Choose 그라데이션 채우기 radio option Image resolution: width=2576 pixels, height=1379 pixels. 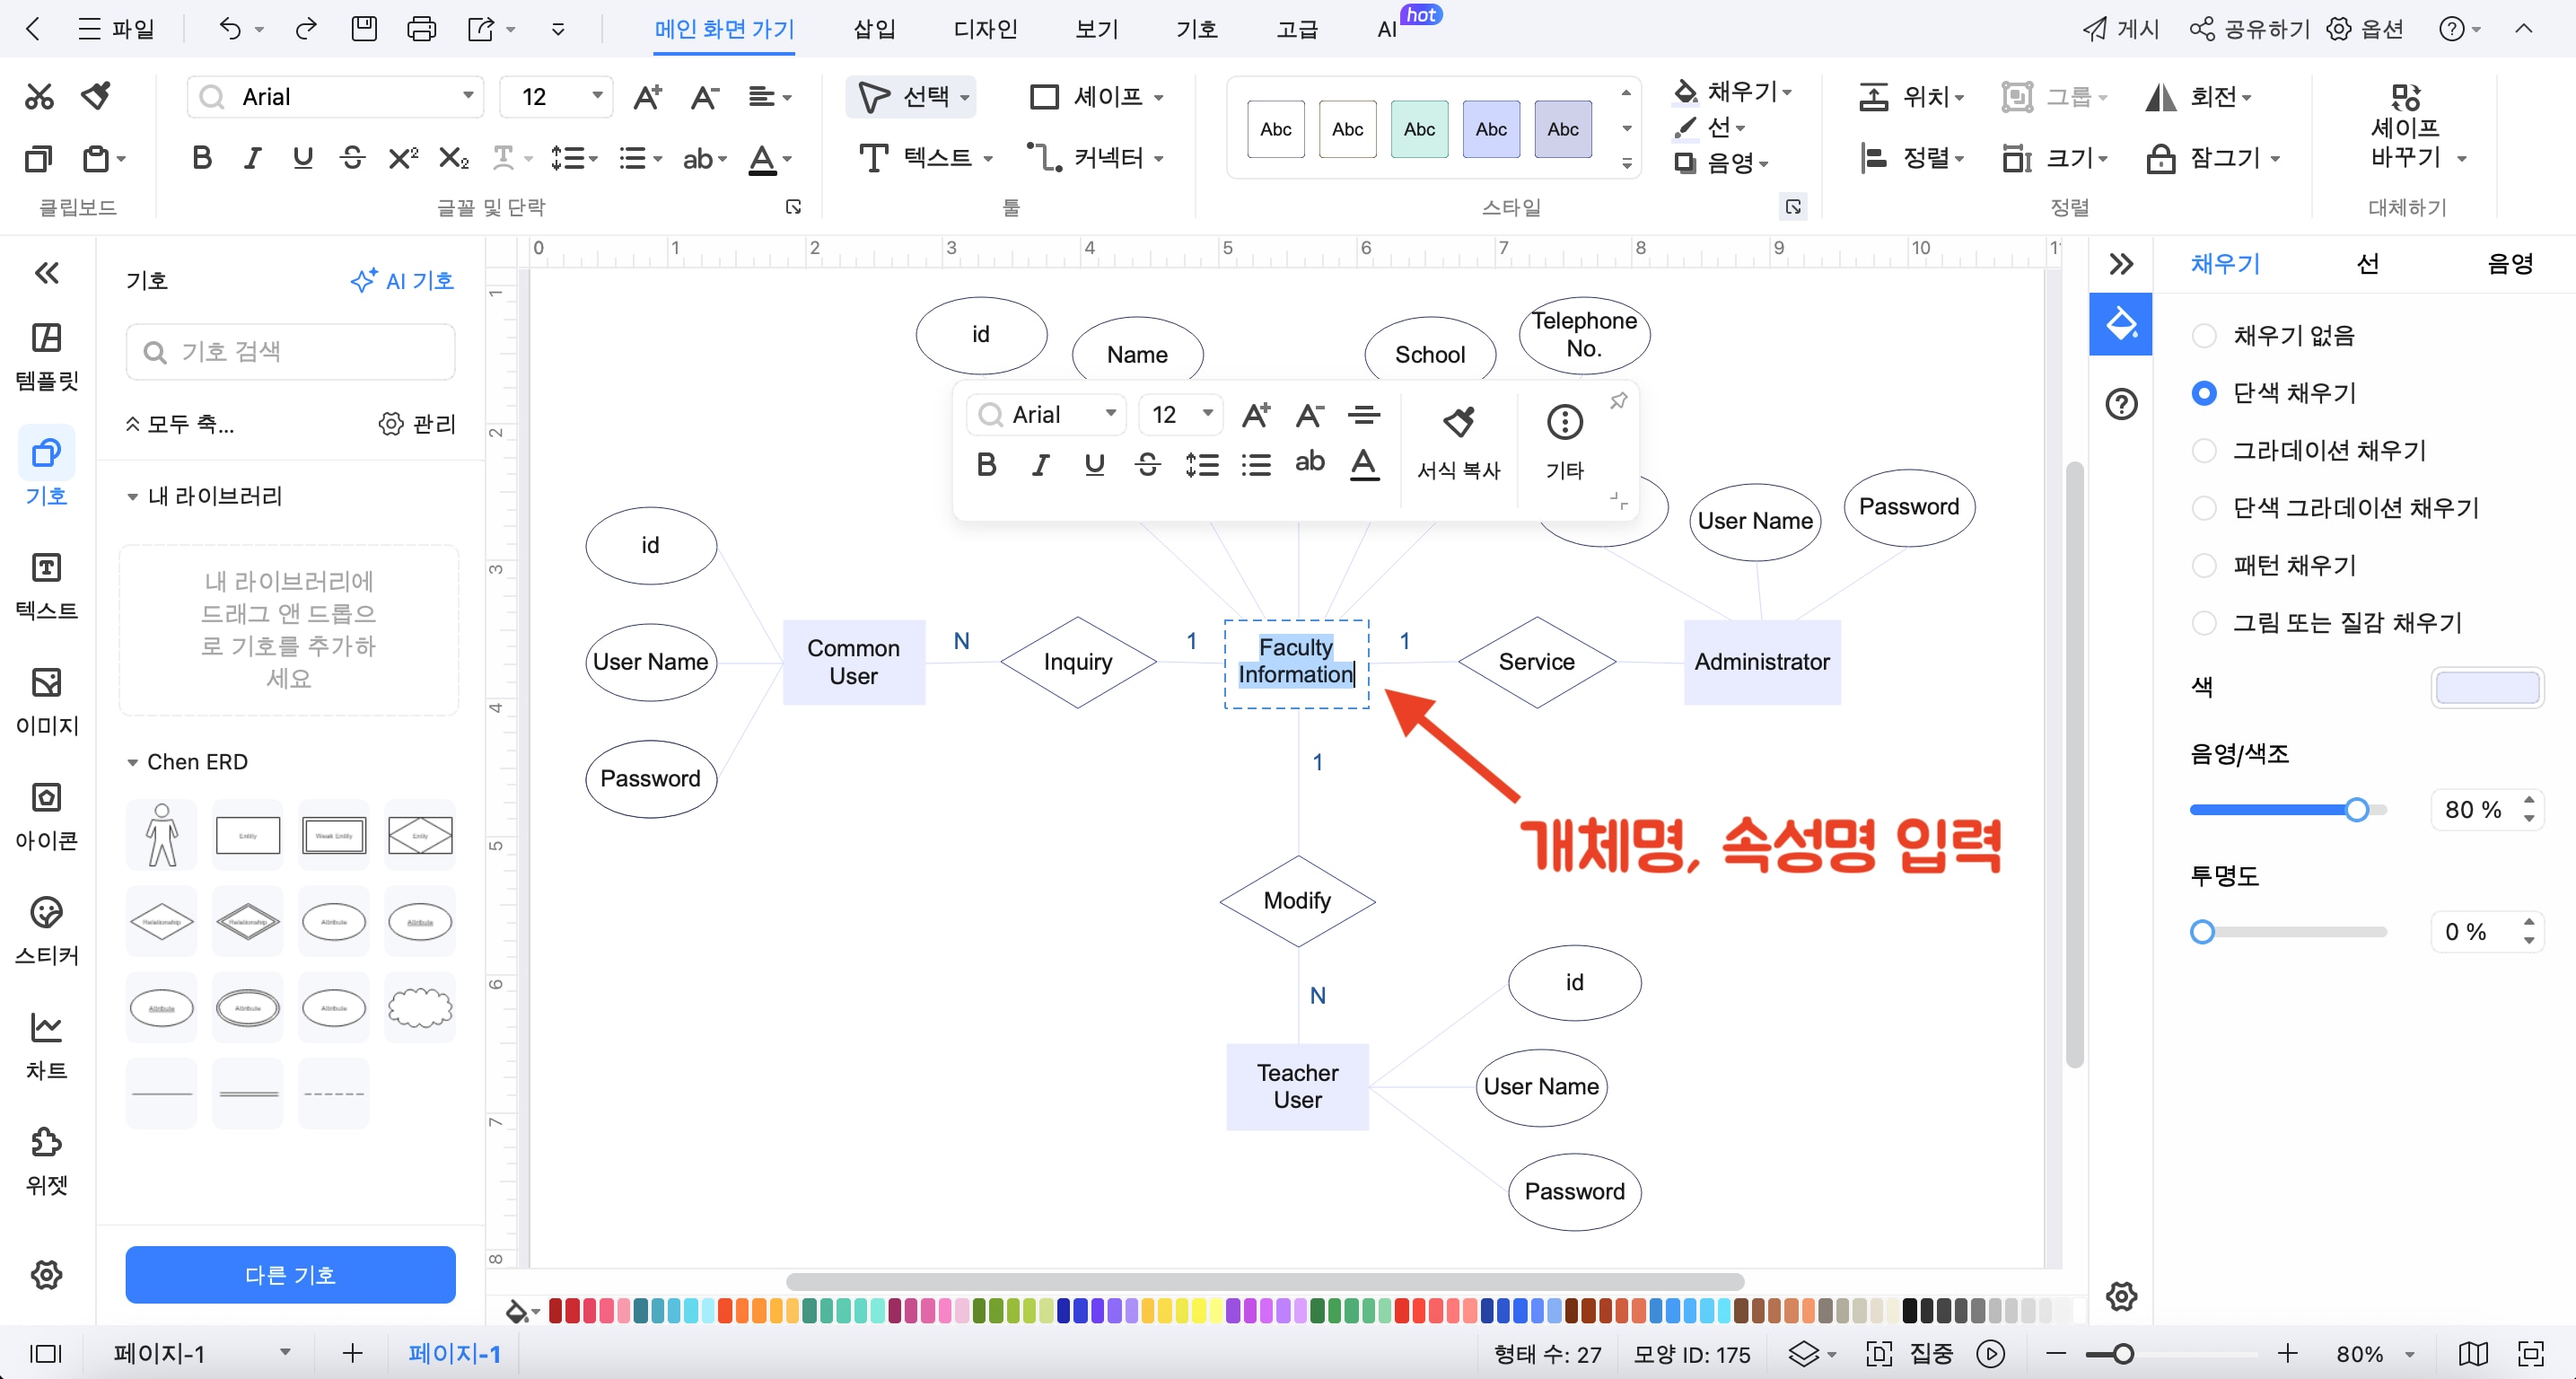point(2204,451)
